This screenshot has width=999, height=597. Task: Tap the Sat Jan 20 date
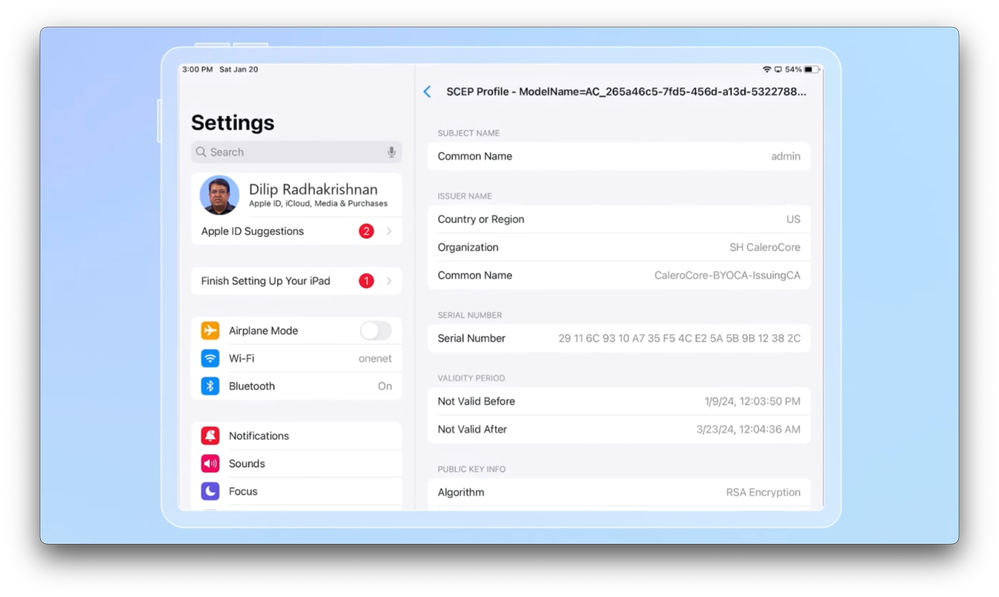[239, 69]
